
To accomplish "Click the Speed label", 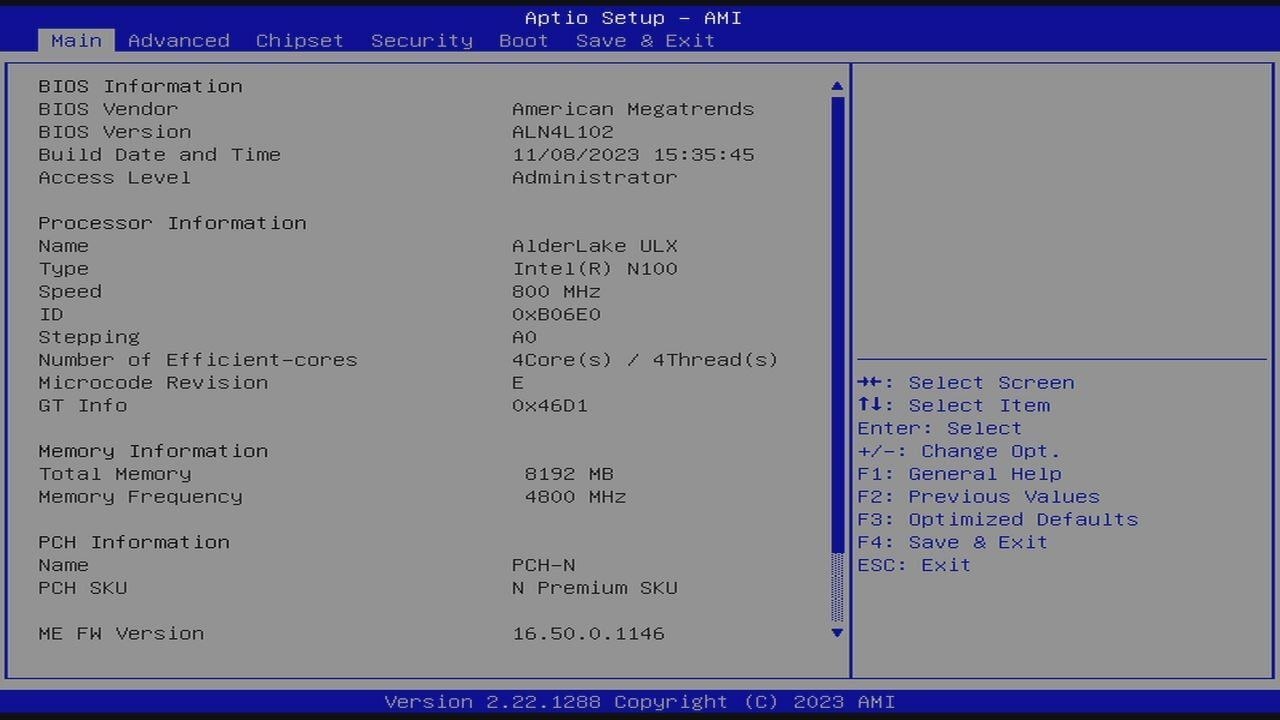I will click(70, 292).
